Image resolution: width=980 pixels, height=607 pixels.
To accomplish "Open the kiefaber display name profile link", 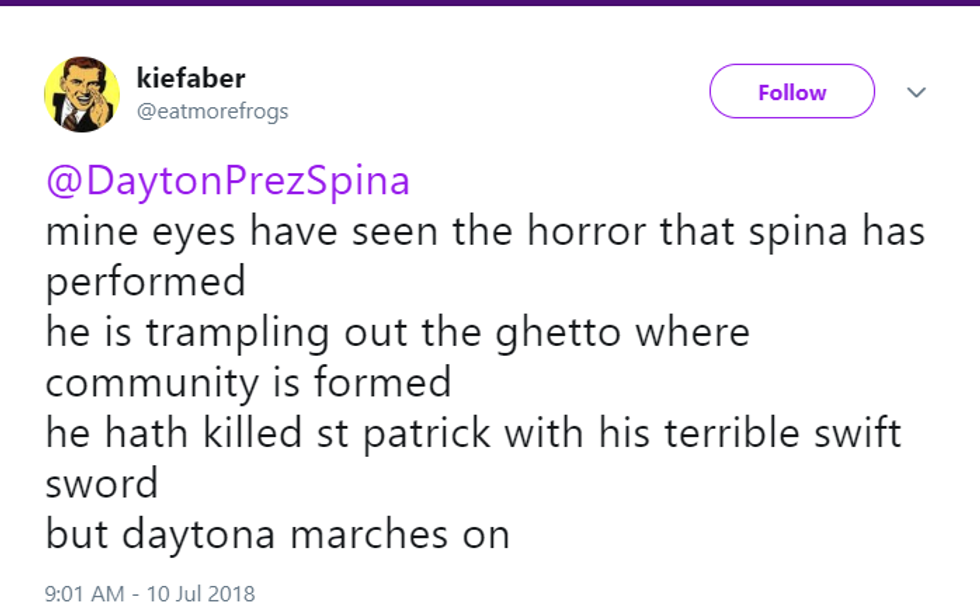I will tap(190, 78).
